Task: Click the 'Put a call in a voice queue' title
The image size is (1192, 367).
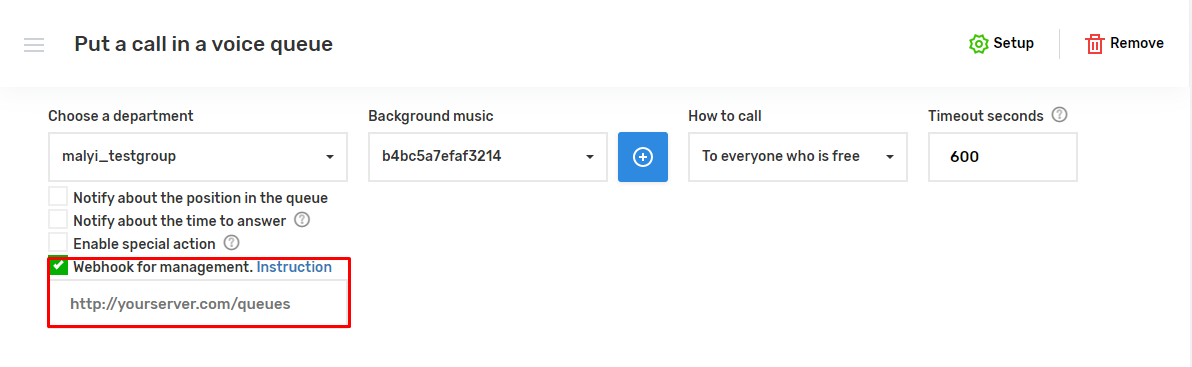Action: coord(204,44)
